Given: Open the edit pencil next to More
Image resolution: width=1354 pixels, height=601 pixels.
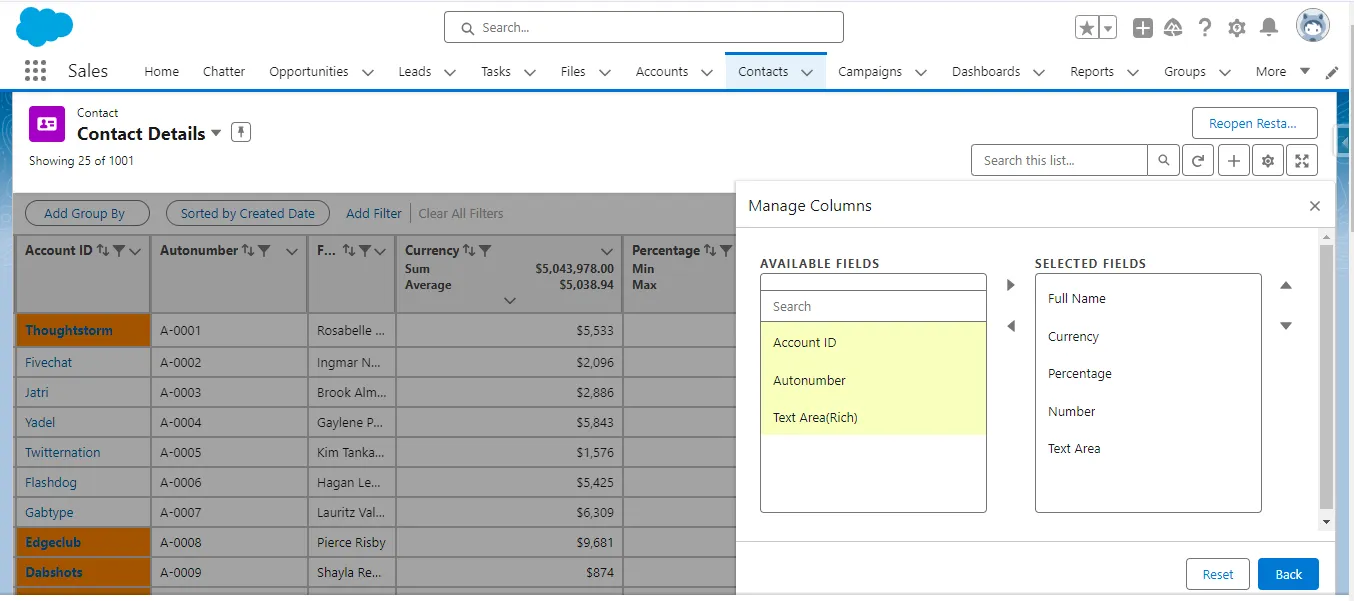Looking at the screenshot, I should [x=1332, y=71].
